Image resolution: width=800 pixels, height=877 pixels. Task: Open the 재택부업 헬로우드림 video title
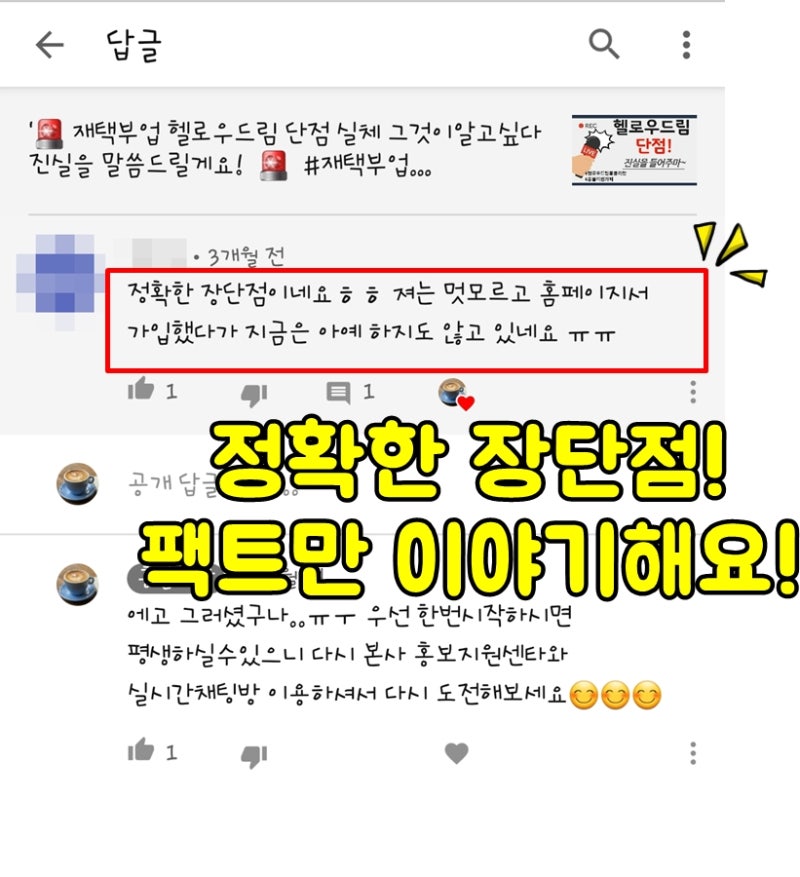(x=285, y=149)
